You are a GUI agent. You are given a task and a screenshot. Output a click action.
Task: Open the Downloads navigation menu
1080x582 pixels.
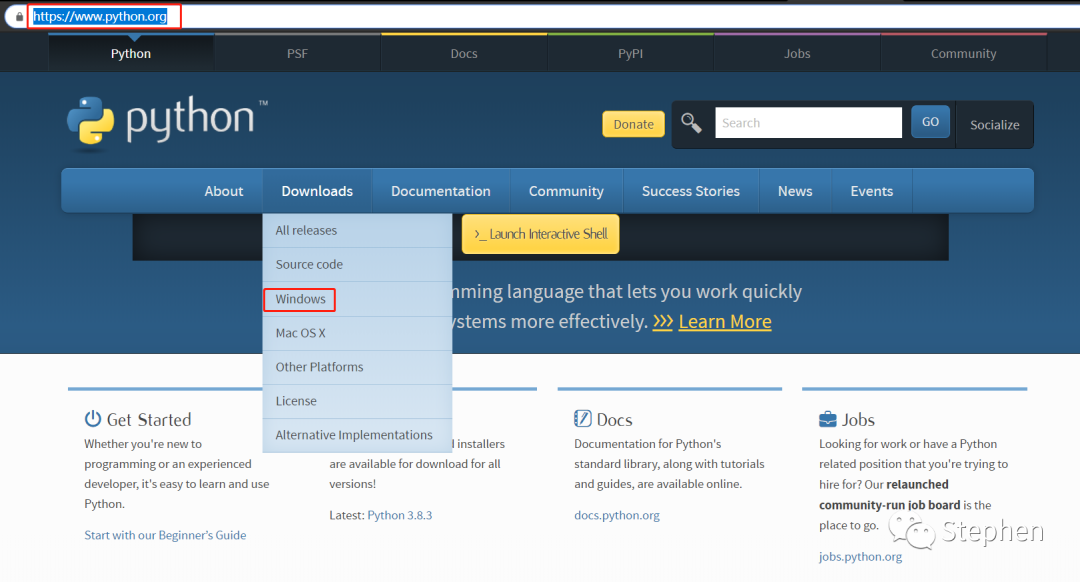point(317,191)
